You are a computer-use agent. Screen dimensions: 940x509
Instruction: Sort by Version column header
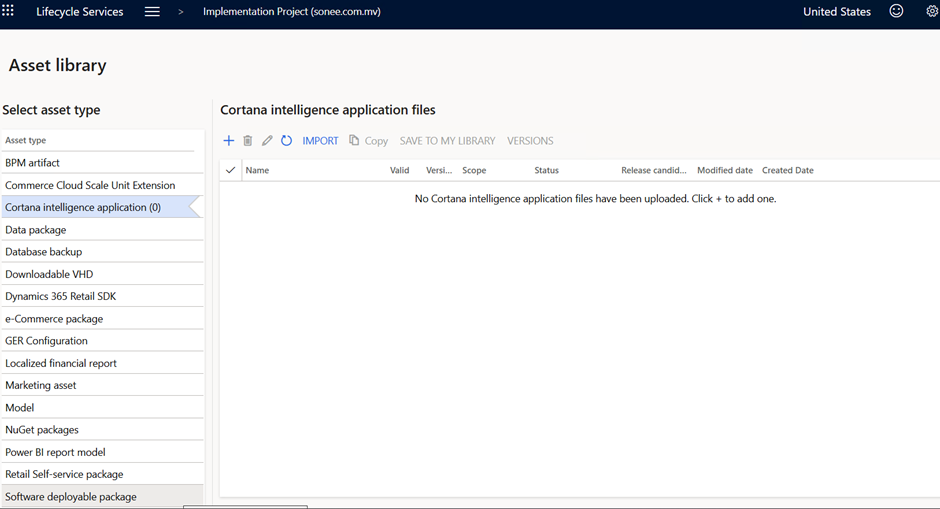(x=439, y=170)
